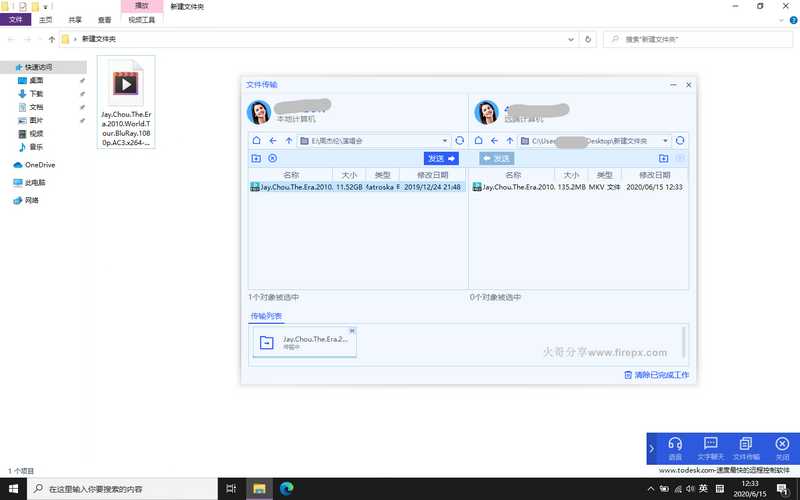Switch to the 共享 ribbon tab
Screen dimensions: 800x500
pyautogui.click(x=75, y=19)
